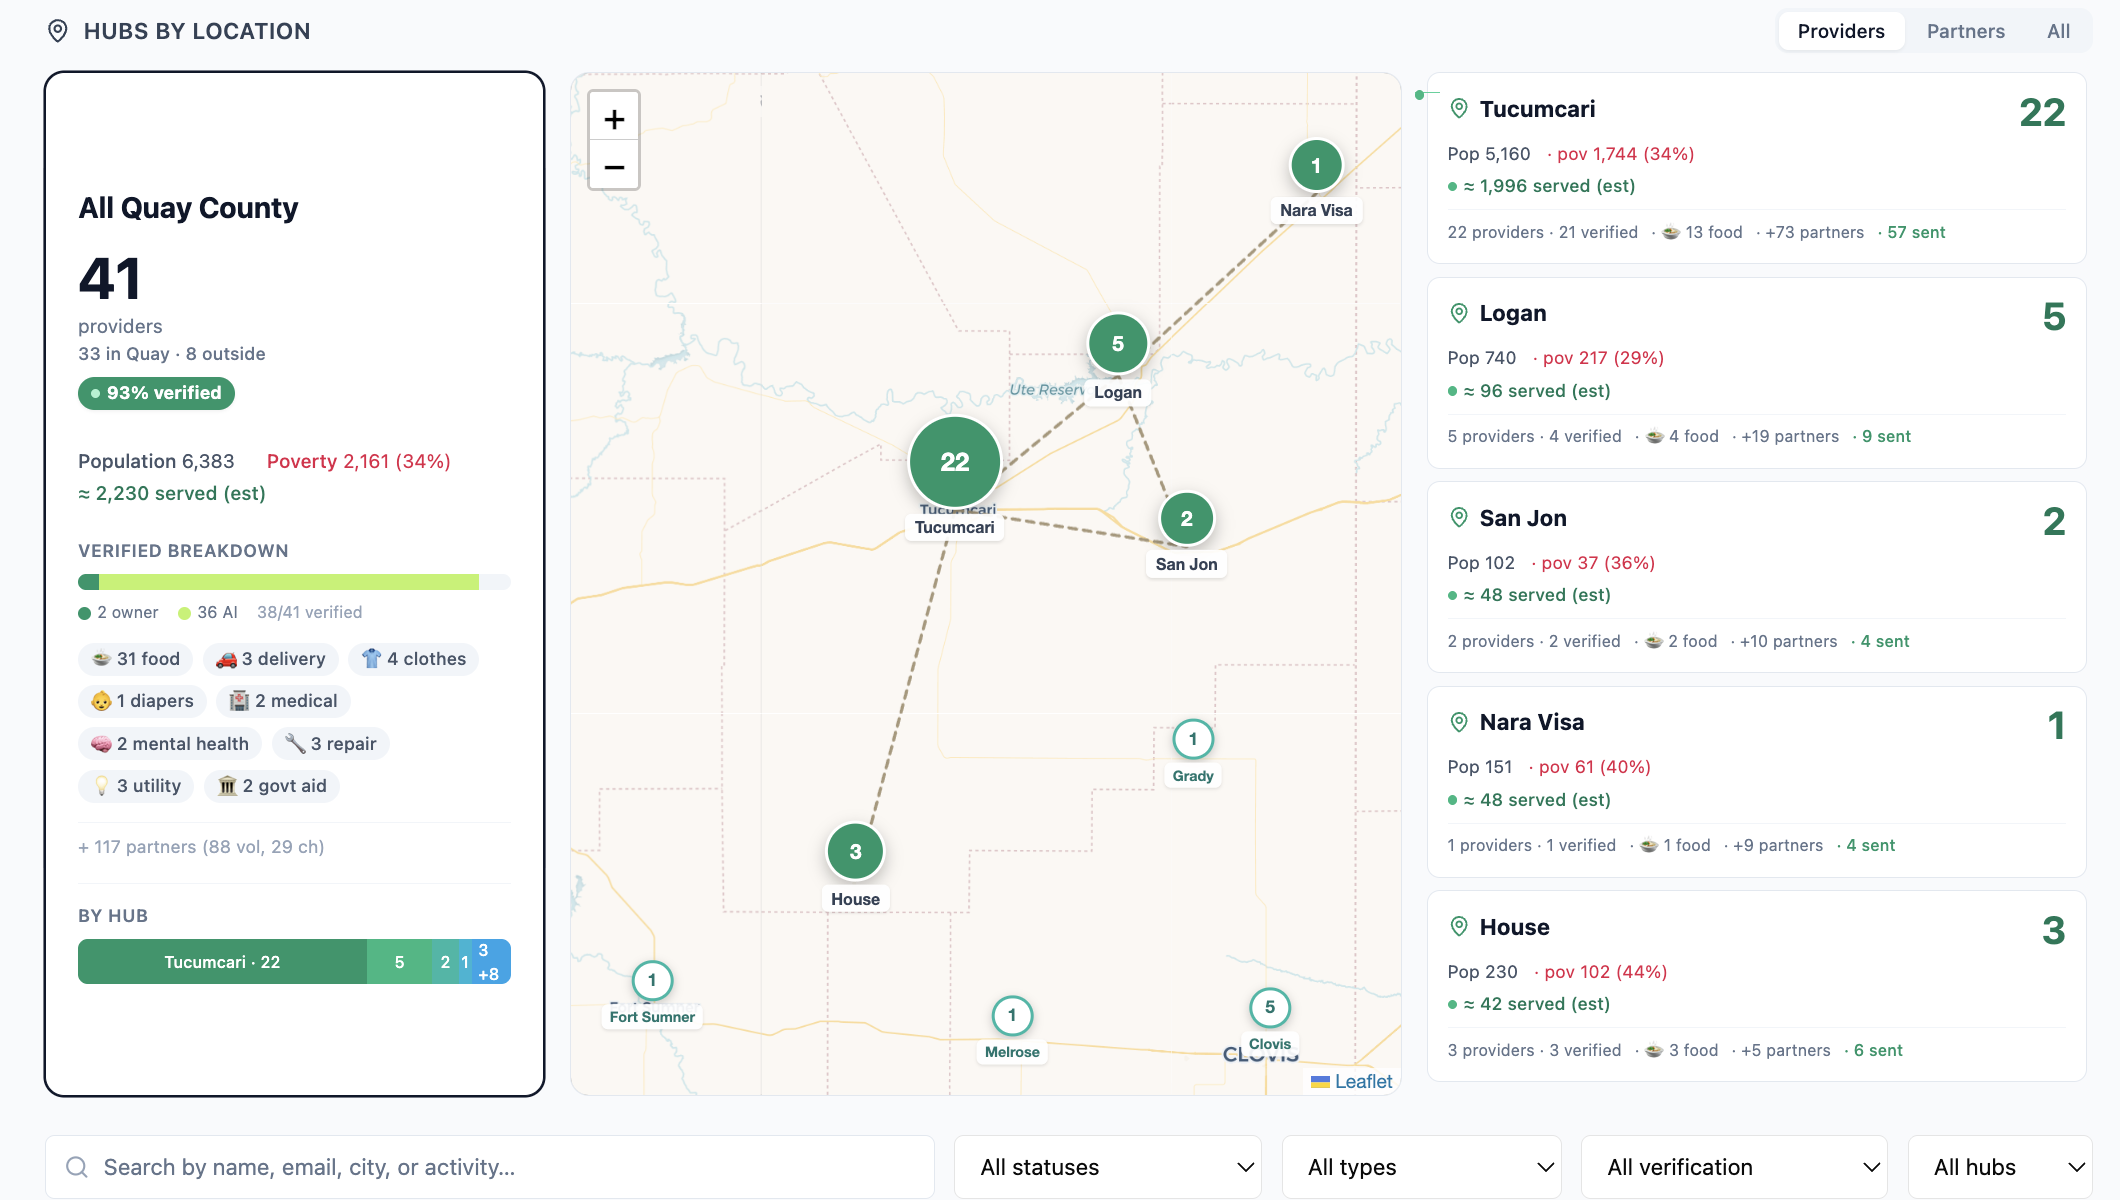Click the Hubs by Location pin icon

click(58, 31)
